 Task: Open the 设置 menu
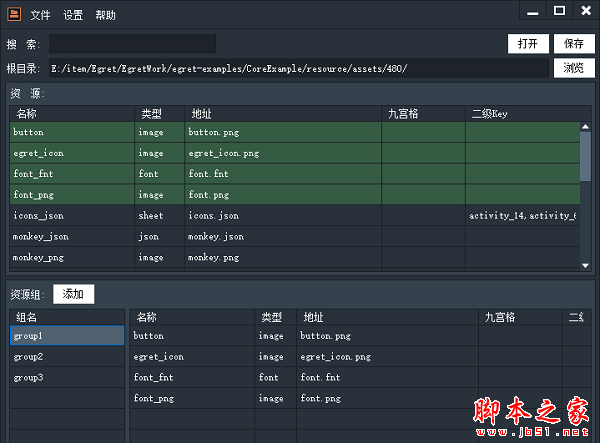coord(73,15)
